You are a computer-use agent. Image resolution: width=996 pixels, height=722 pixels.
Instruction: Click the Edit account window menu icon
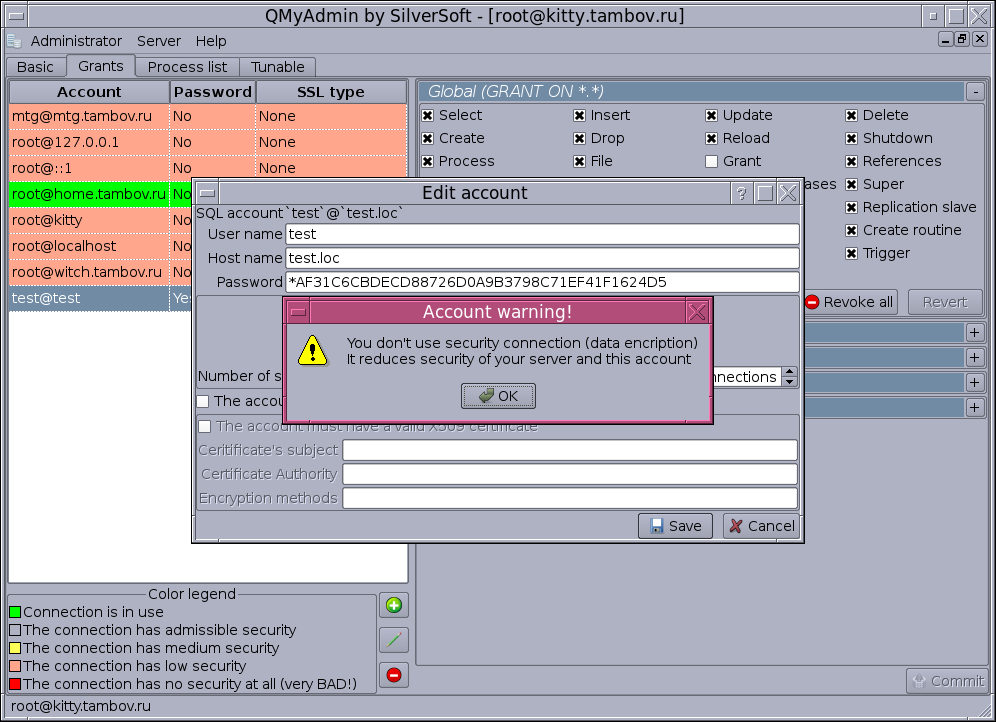(207, 194)
